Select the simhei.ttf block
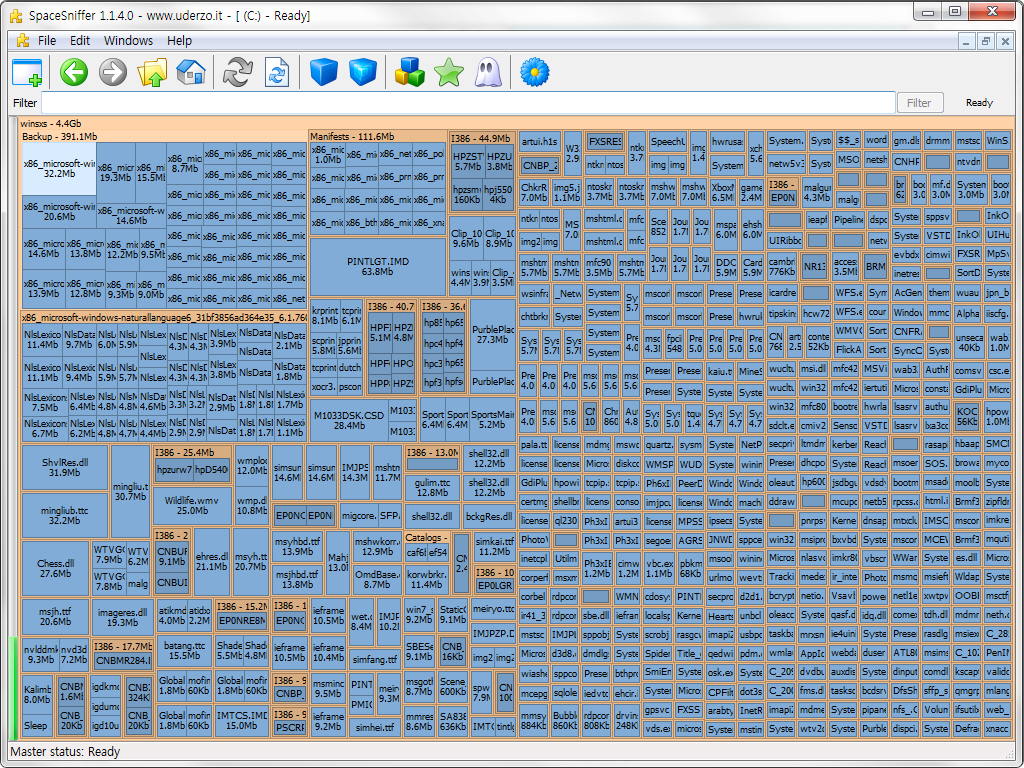 click(374, 727)
